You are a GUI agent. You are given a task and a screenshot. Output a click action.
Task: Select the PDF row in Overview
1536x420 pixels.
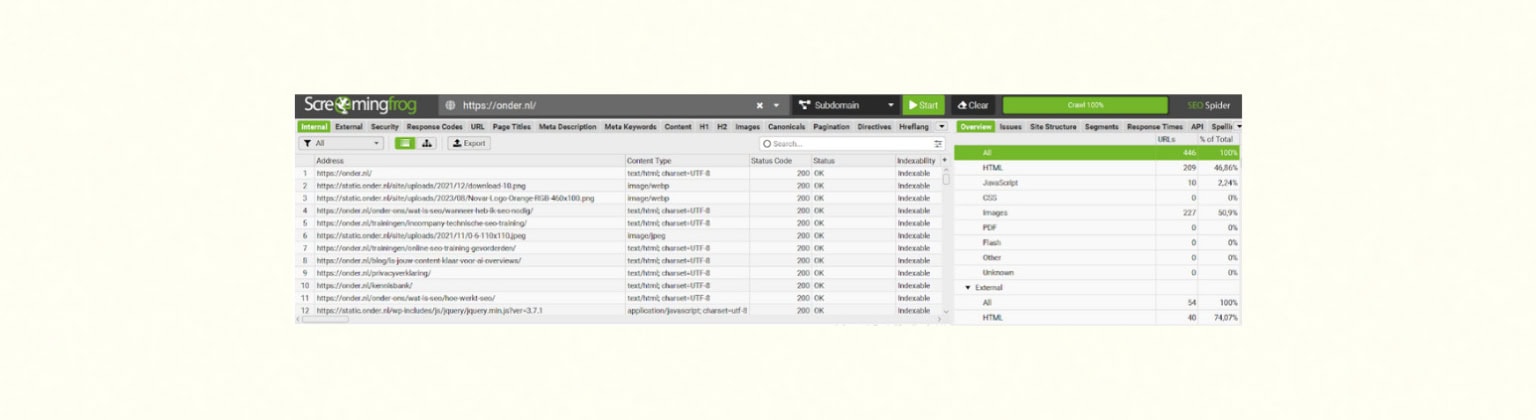tap(1097, 228)
